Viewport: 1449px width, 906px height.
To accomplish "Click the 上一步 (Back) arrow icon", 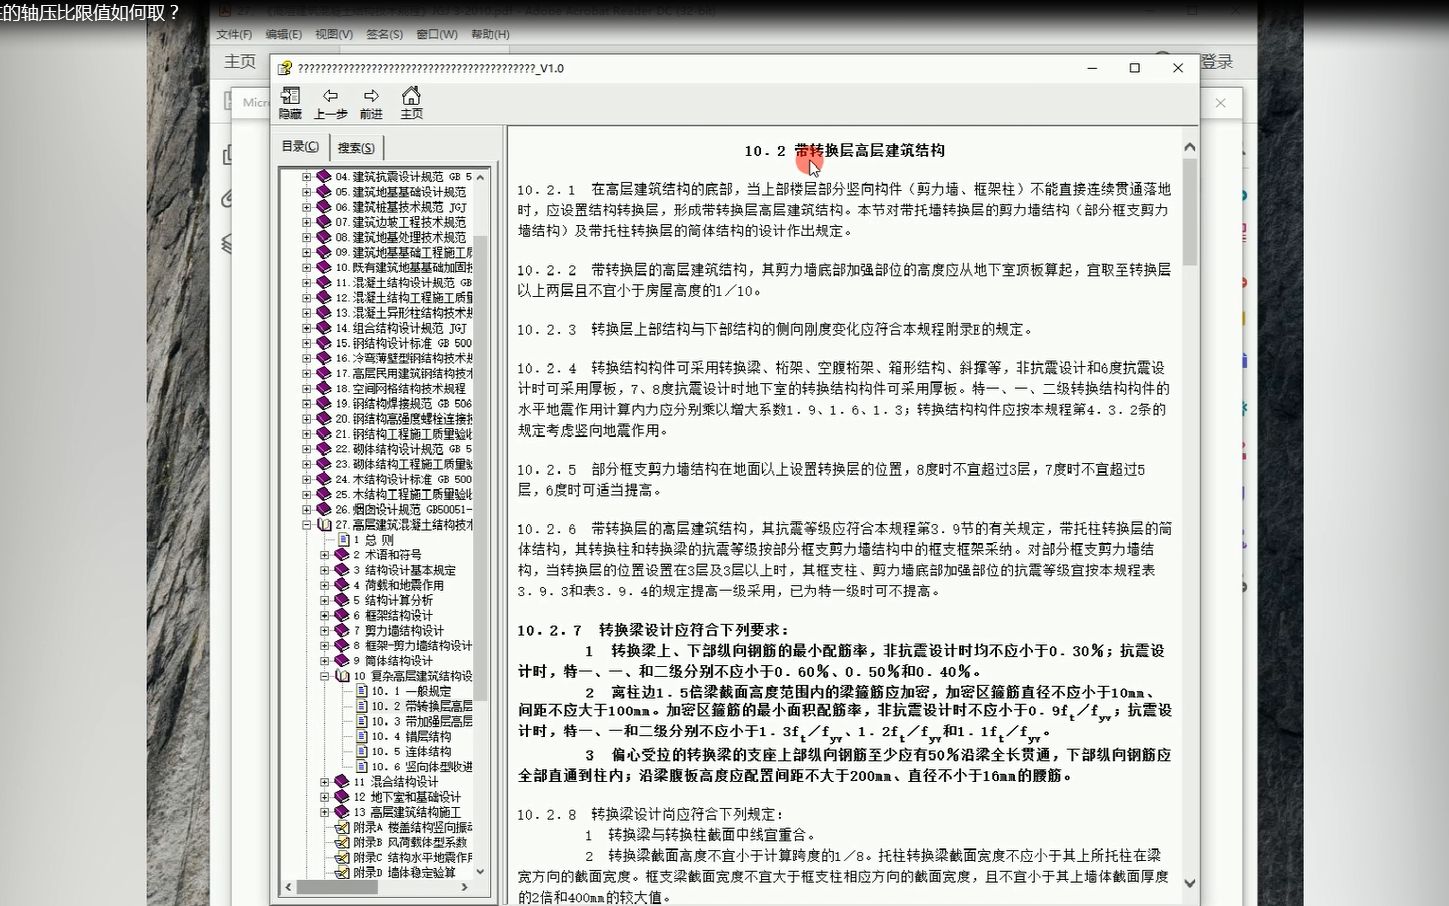I will click(x=331, y=96).
